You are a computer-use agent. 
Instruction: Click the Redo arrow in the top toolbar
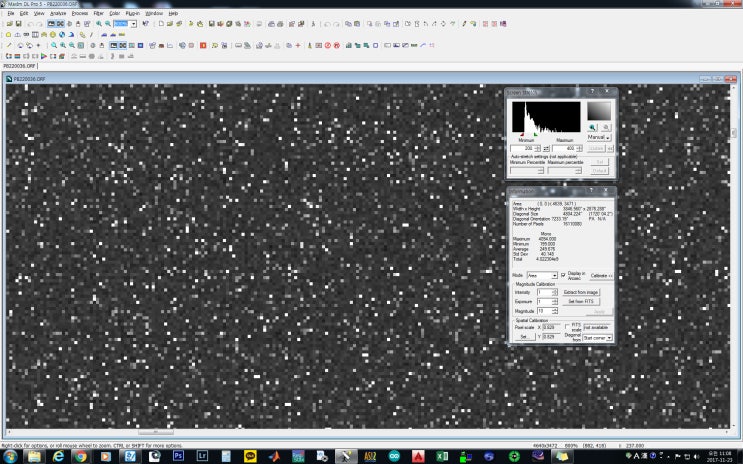click(39, 24)
